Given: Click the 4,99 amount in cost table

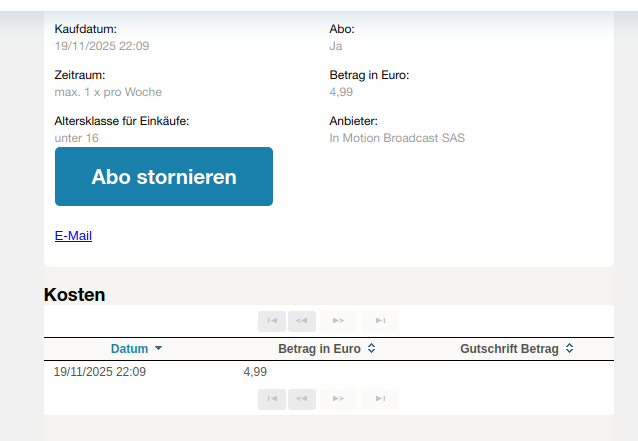Looking at the screenshot, I should click(255, 372).
